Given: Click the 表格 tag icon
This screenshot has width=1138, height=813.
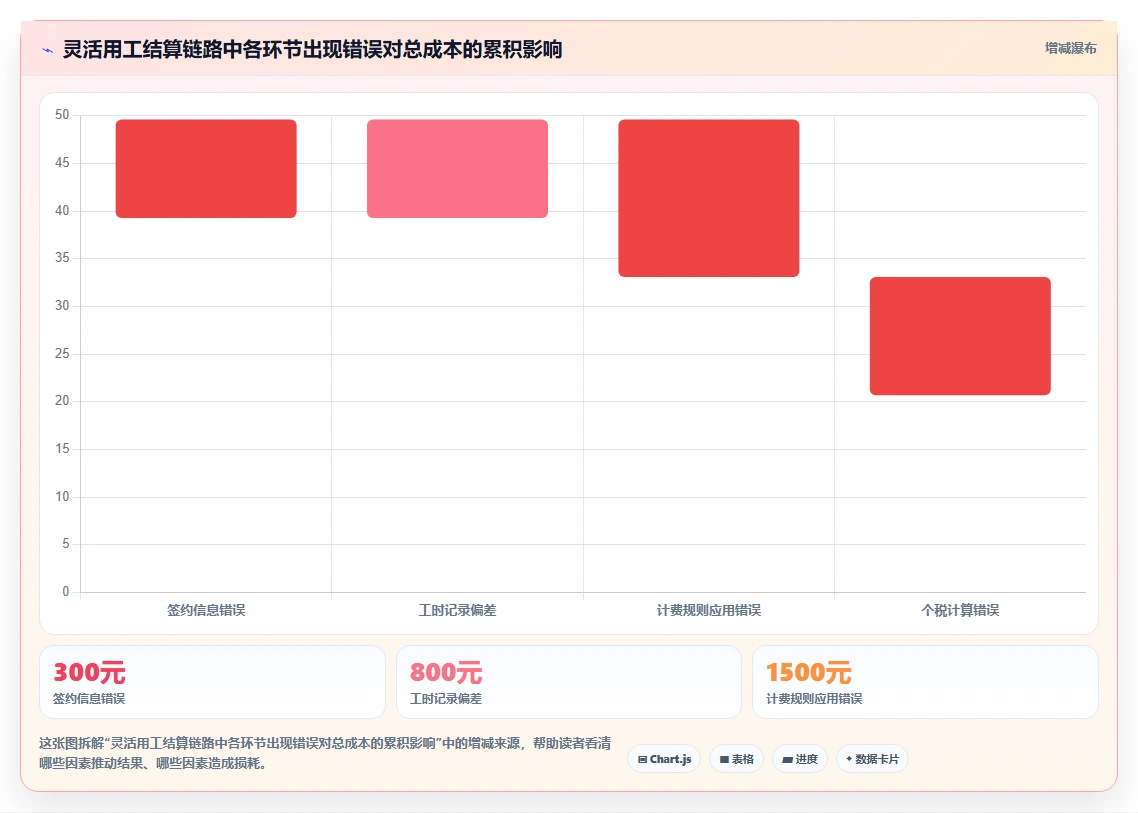Looking at the screenshot, I should coord(724,759).
